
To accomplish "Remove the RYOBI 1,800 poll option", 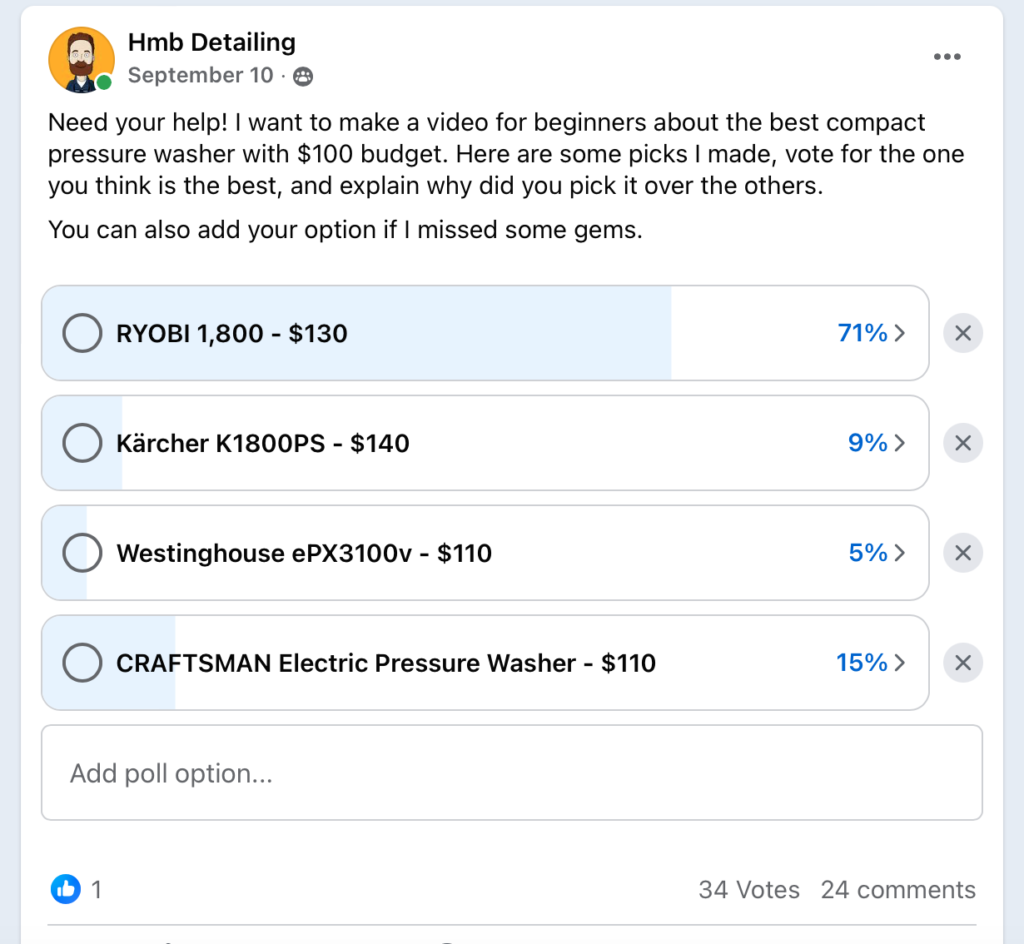I will click(x=963, y=334).
